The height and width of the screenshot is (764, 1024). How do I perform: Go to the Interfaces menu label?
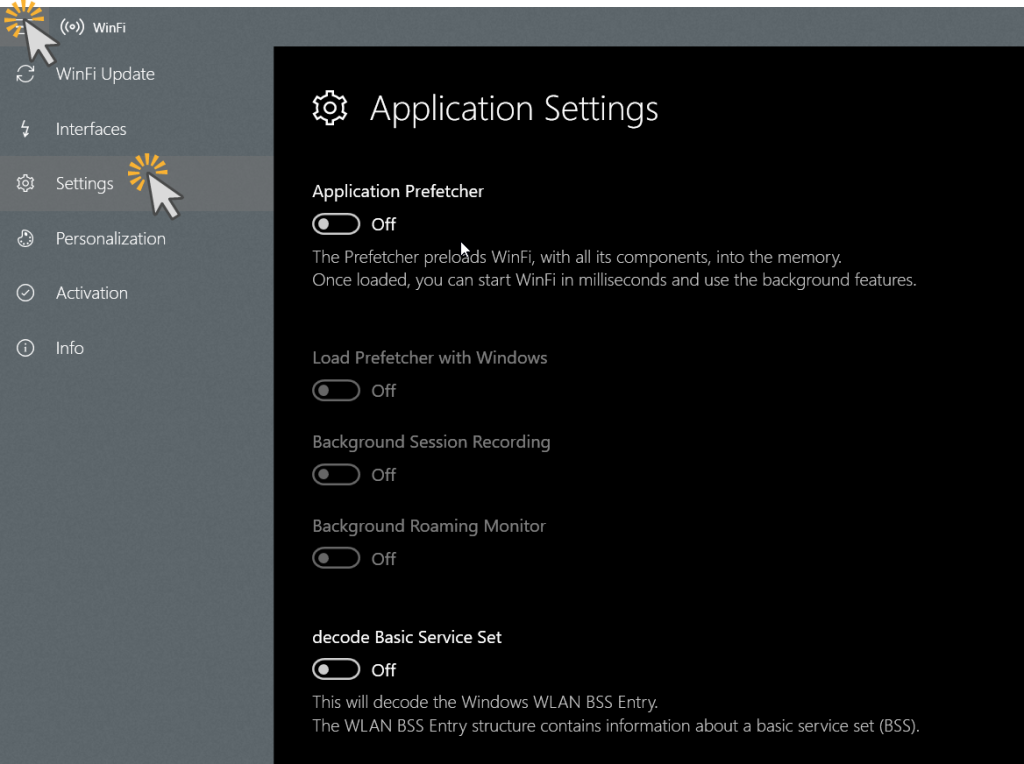coord(91,129)
